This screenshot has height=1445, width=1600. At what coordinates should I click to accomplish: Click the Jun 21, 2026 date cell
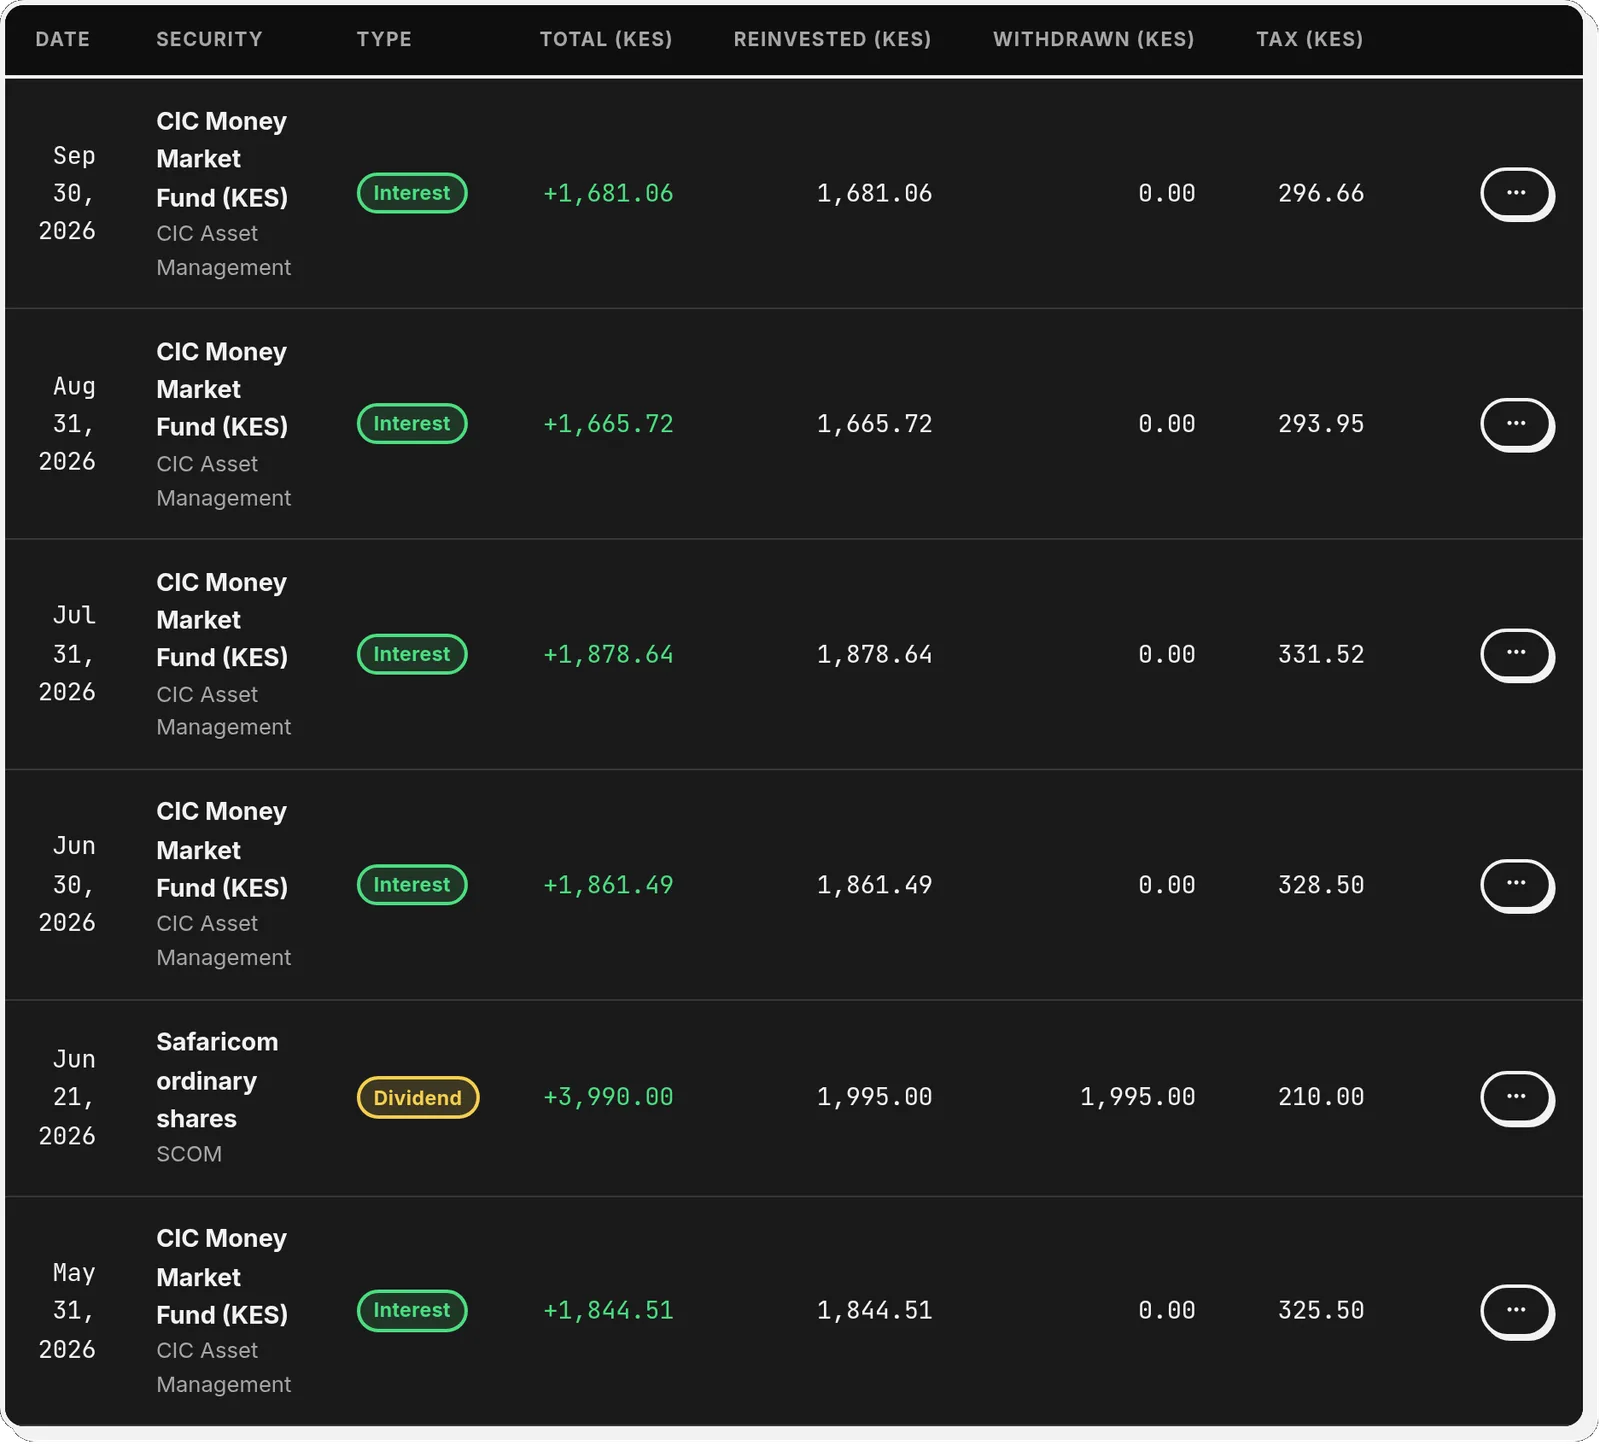[x=67, y=1097]
